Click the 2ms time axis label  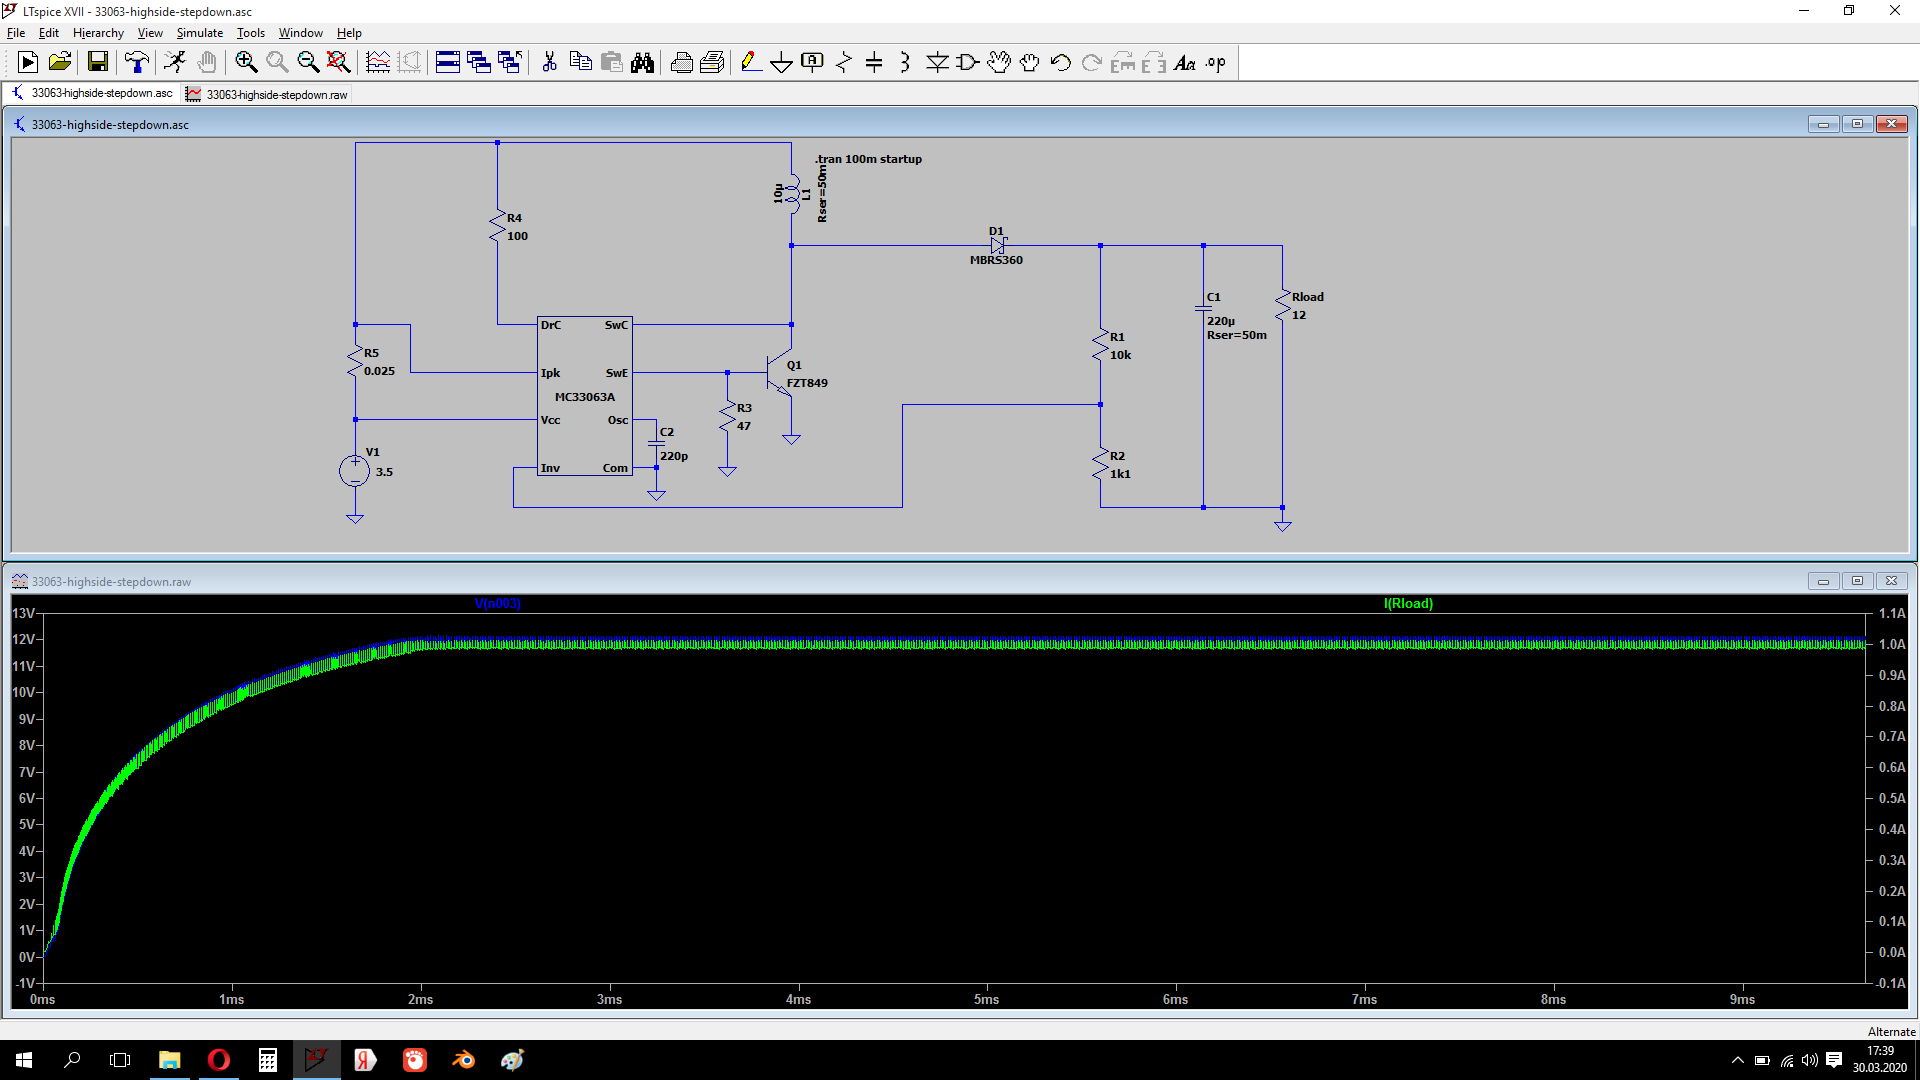pos(421,999)
